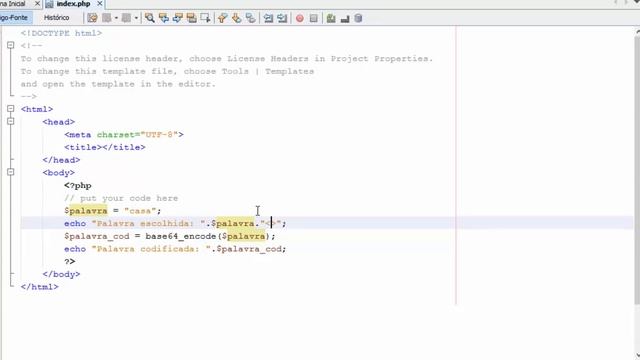The width and height of the screenshot is (640, 360).
Task: Click the Find Next Occurrence icon
Action: click(x=178, y=18)
